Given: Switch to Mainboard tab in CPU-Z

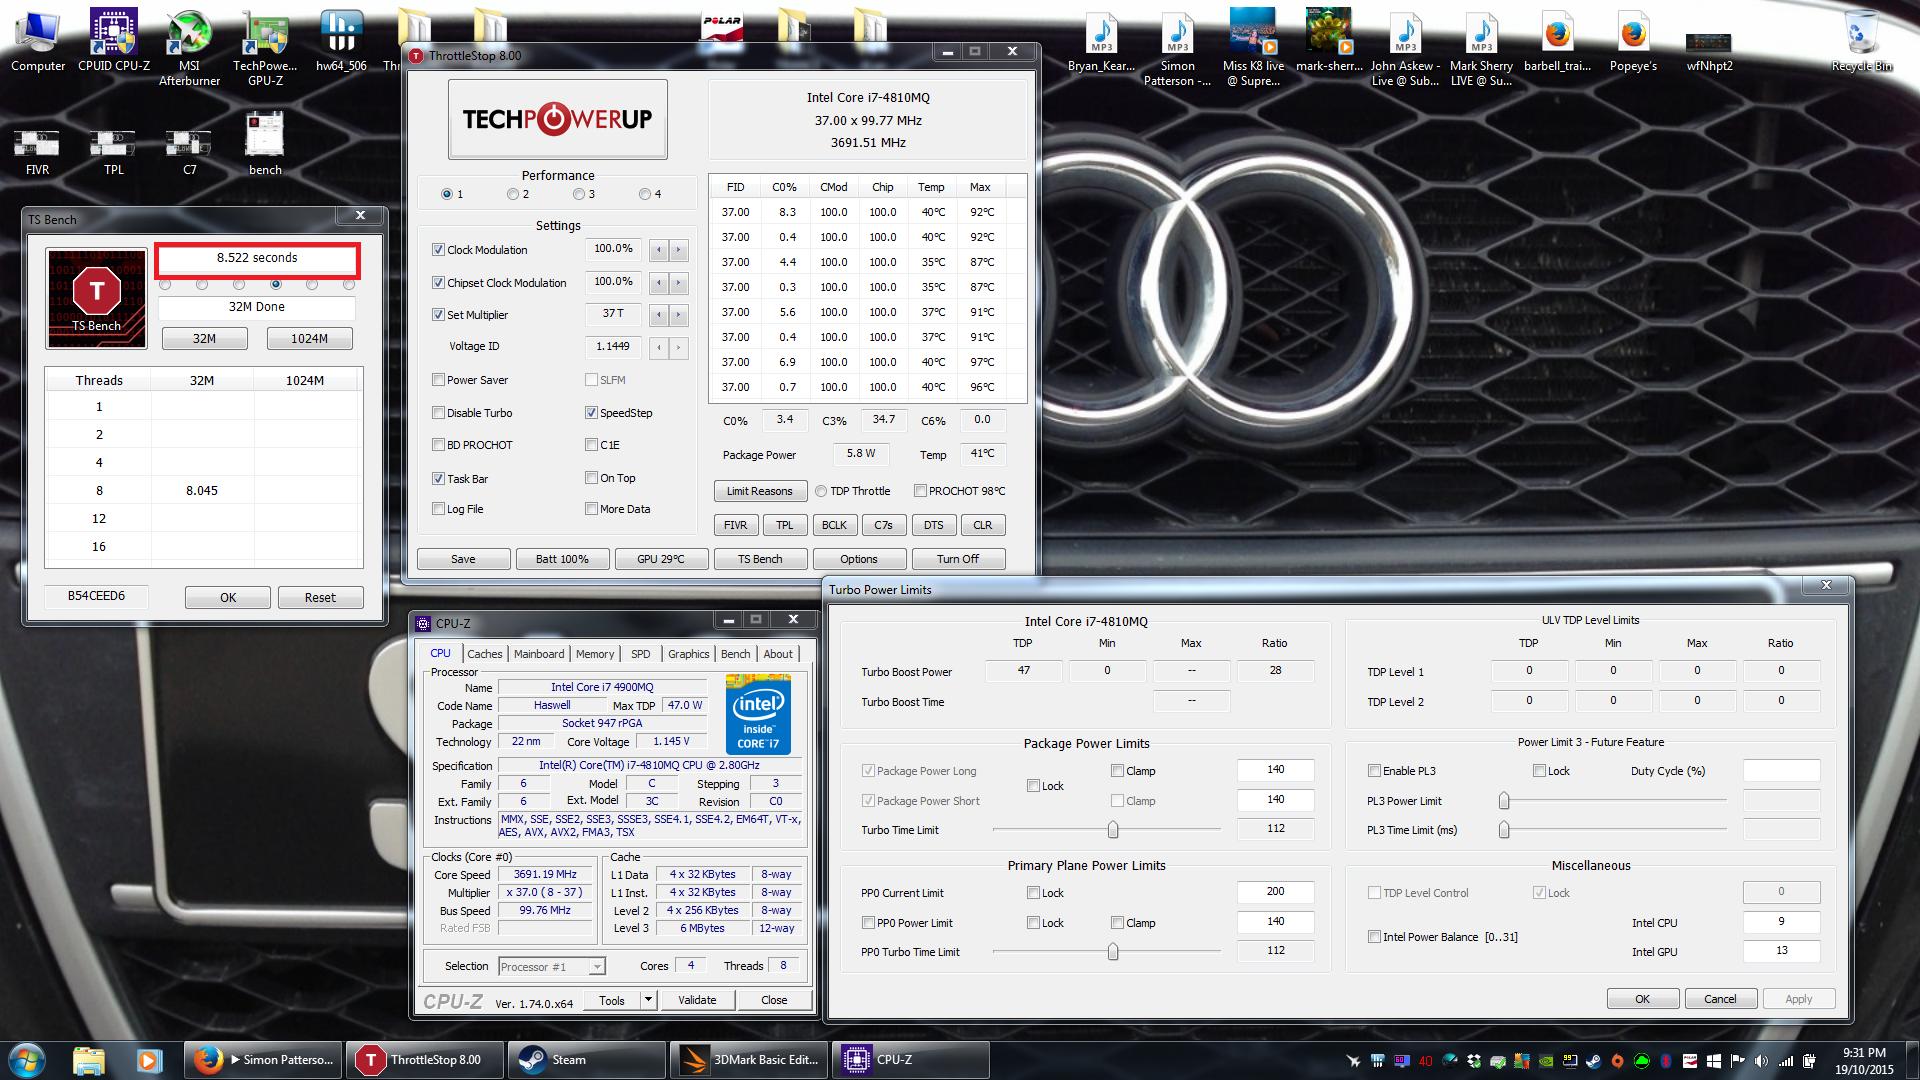Looking at the screenshot, I should [x=539, y=654].
